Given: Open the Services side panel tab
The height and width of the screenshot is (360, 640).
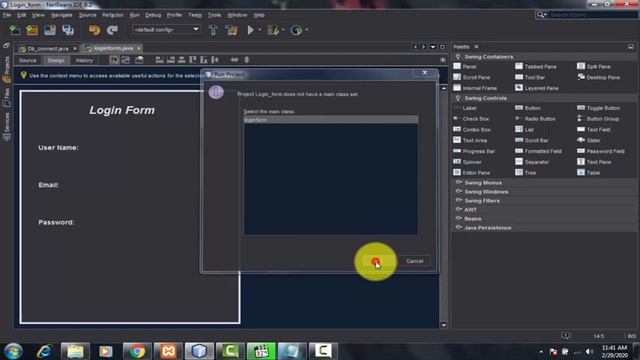Looking at the screenshot, I should coord(7,127).
